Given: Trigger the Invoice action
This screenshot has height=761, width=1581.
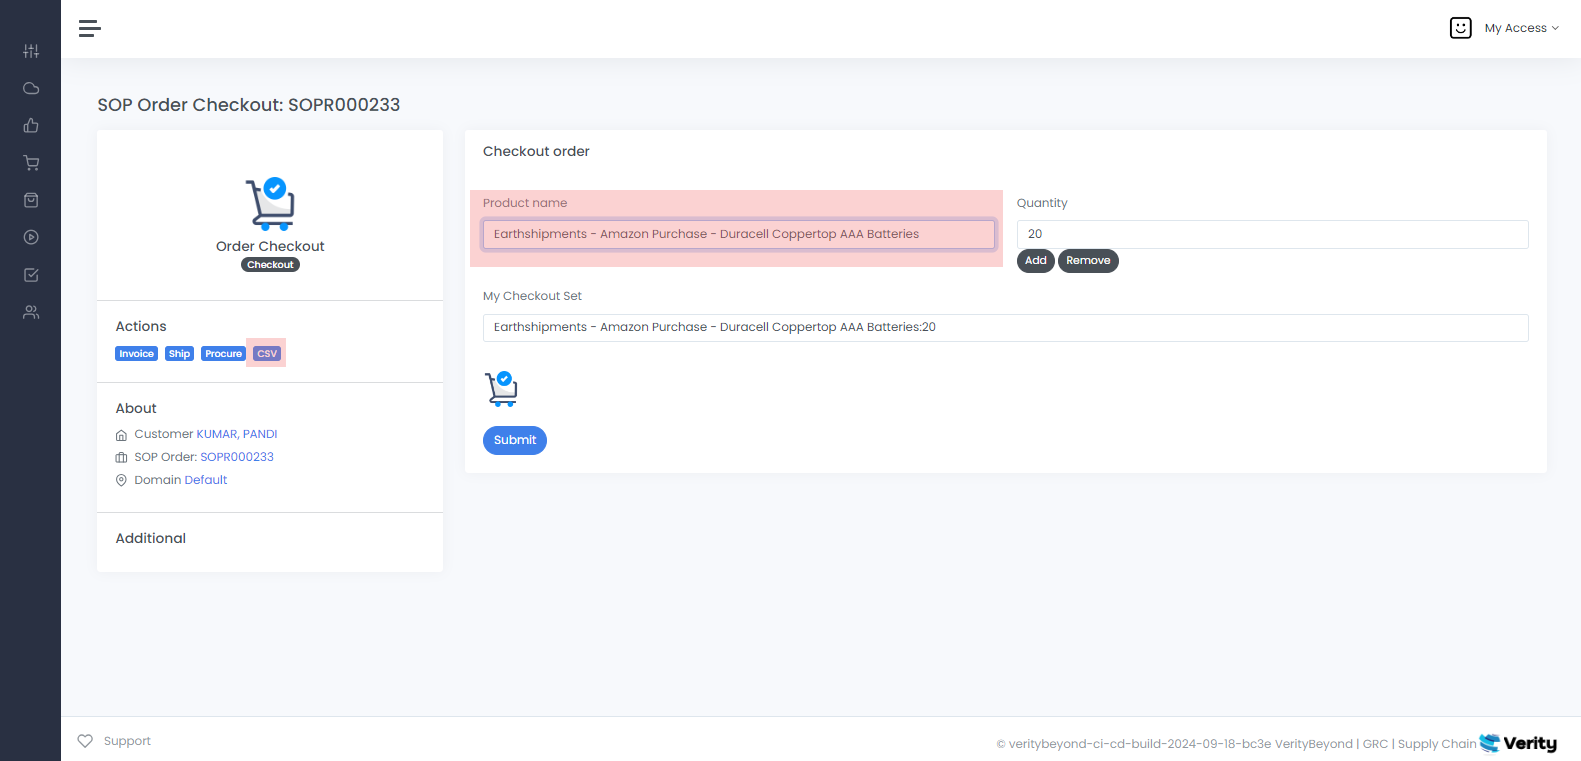Looking at the screenshot, I should (x=136, y=353).
